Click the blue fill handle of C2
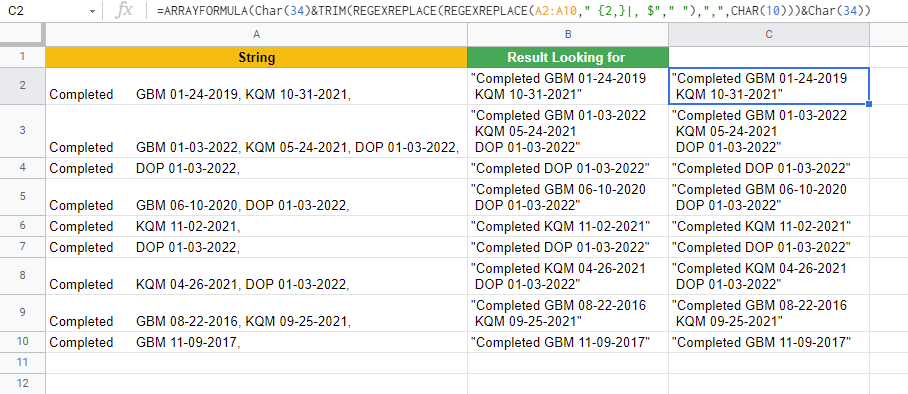 [869, 104]
